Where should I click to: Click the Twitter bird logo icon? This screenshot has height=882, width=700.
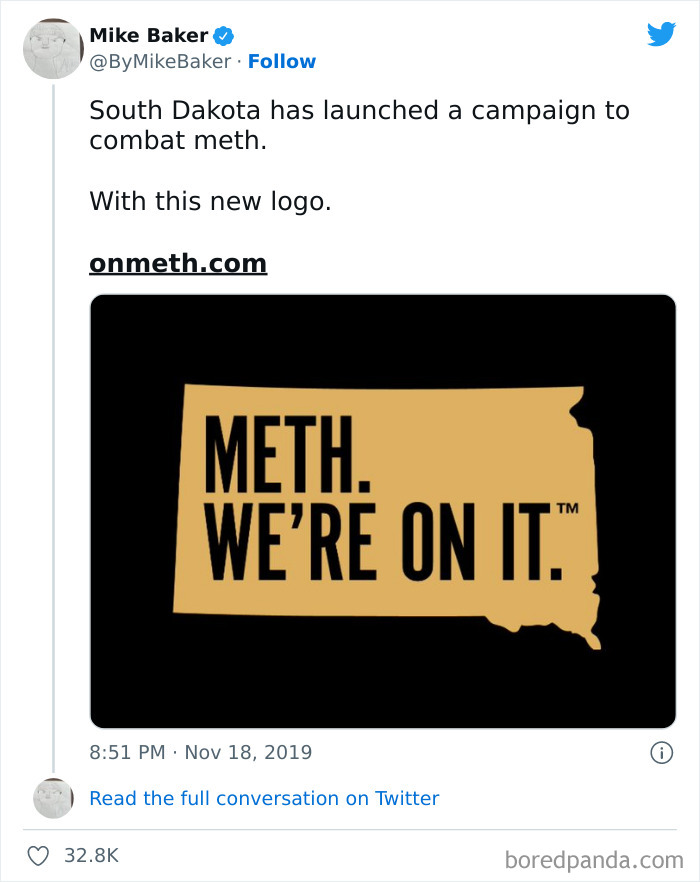click(x=661, y=35)
